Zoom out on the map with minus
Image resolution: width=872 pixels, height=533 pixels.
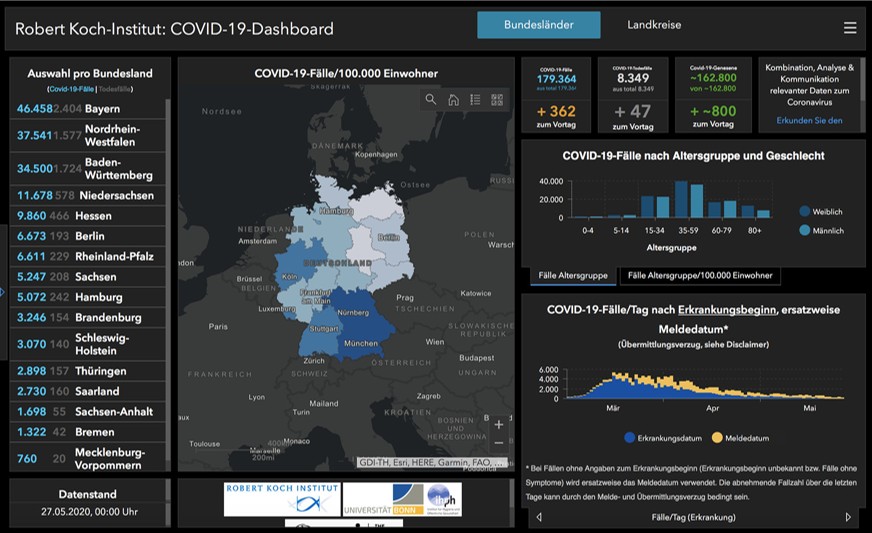(x=499, y=443)
